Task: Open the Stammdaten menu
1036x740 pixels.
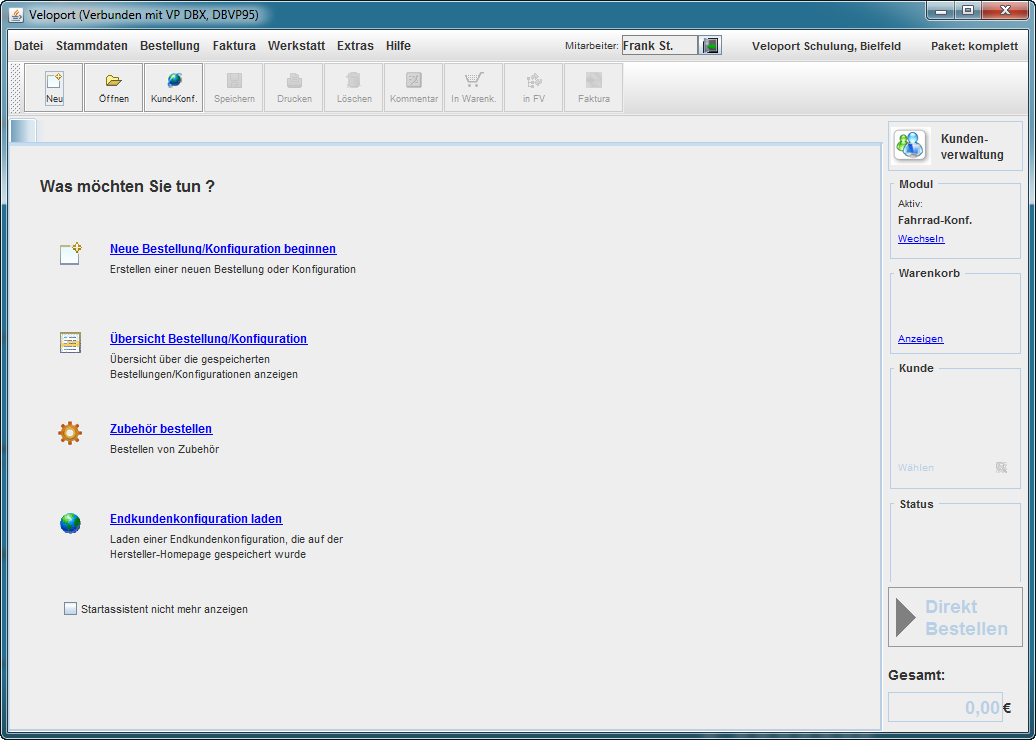Action: (91, 46)
